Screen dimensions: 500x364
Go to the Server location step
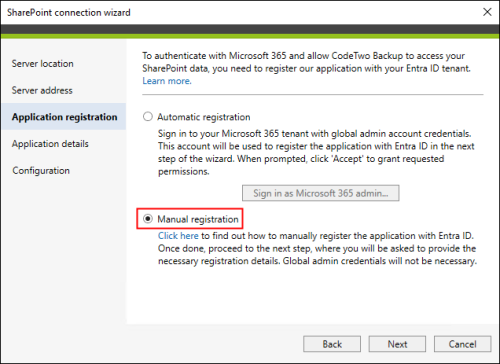(x=43, y=63)
